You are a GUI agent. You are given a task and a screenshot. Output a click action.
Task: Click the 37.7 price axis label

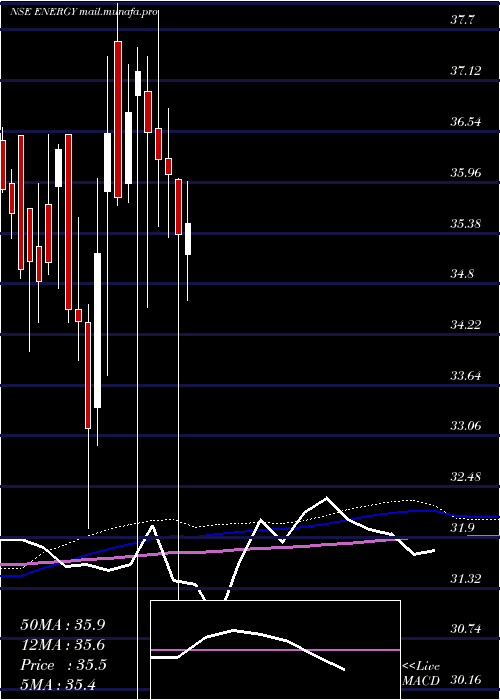pos(463,20)
